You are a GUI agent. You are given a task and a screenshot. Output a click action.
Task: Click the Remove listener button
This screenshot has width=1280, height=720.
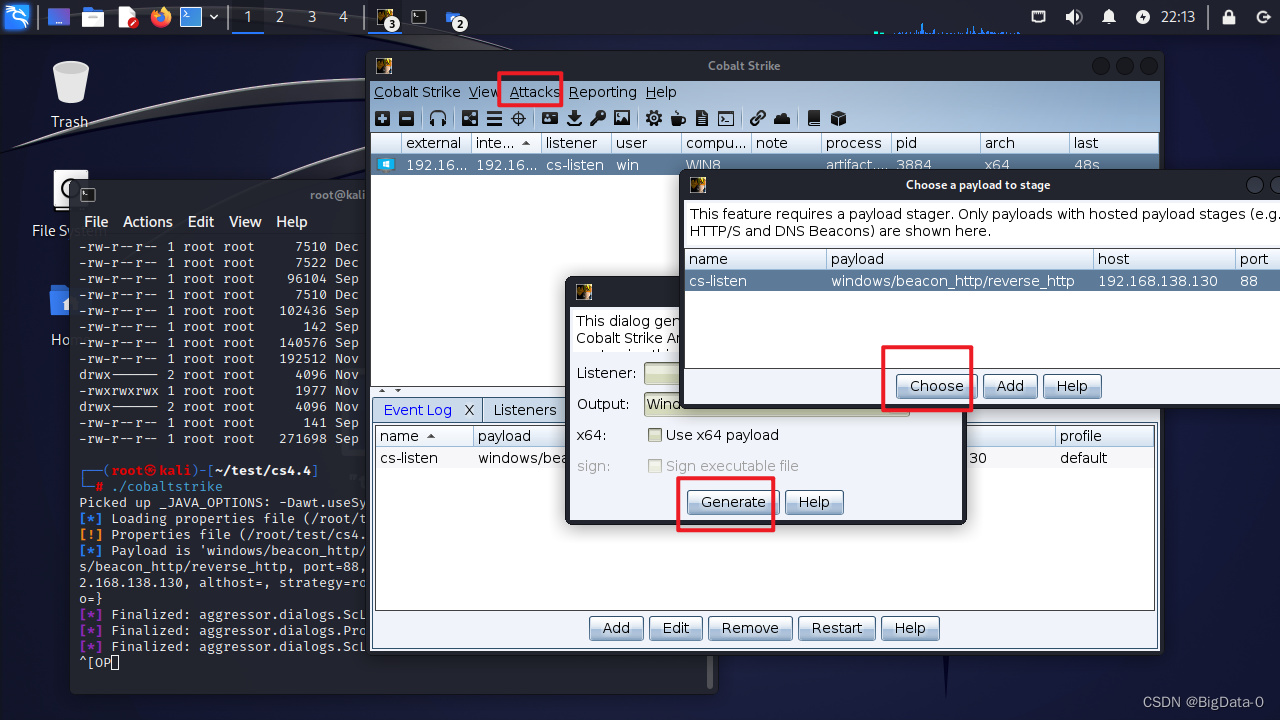pyautogui.click(x=750, y=628)
